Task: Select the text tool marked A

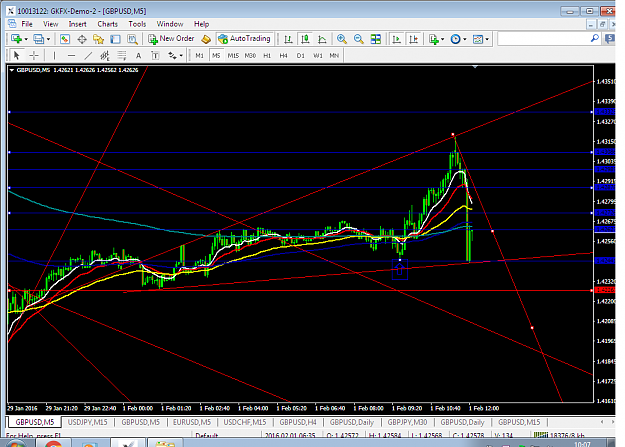Action: coord(138,55)
